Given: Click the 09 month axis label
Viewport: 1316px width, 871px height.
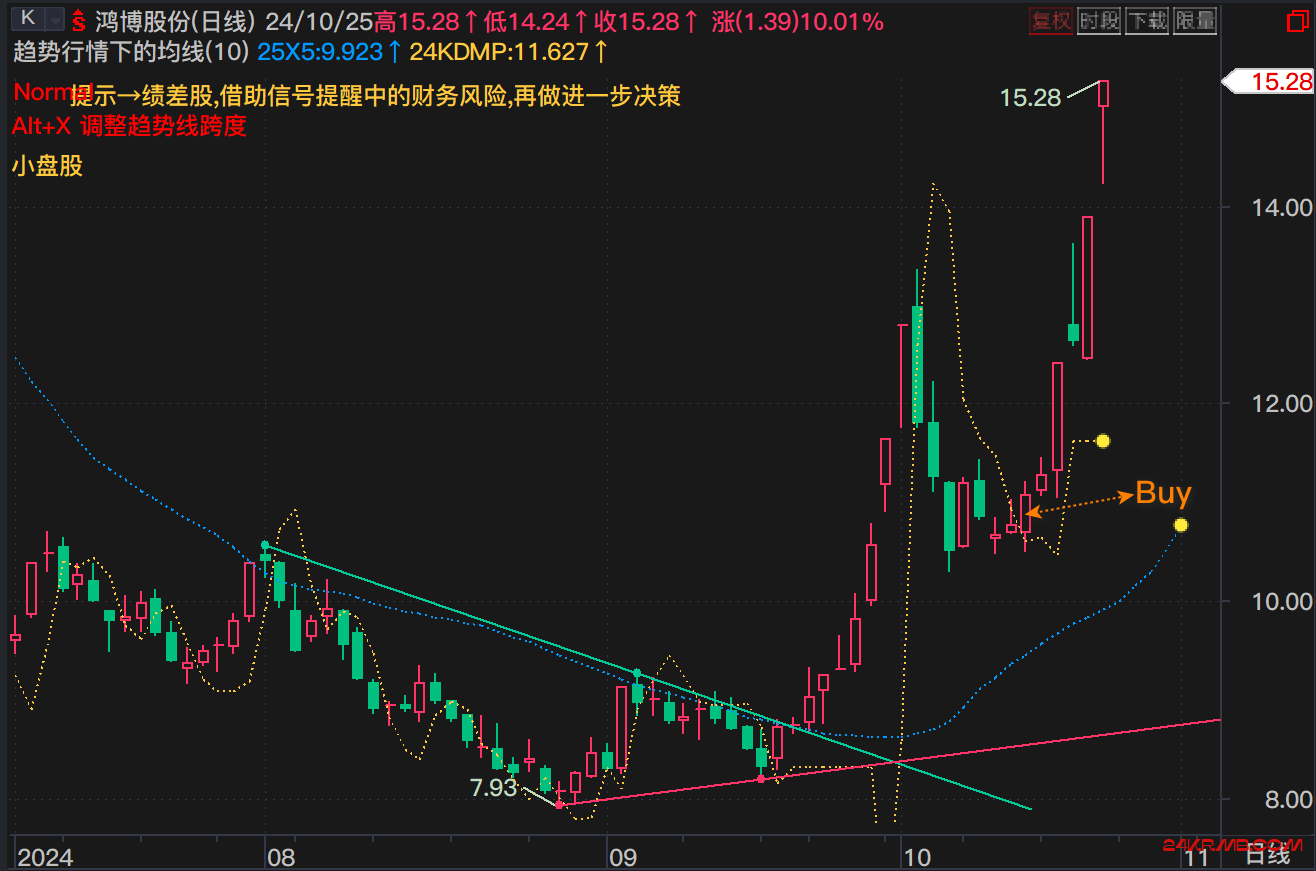Looking at the screenshot, I should click(x=624, y=857).
